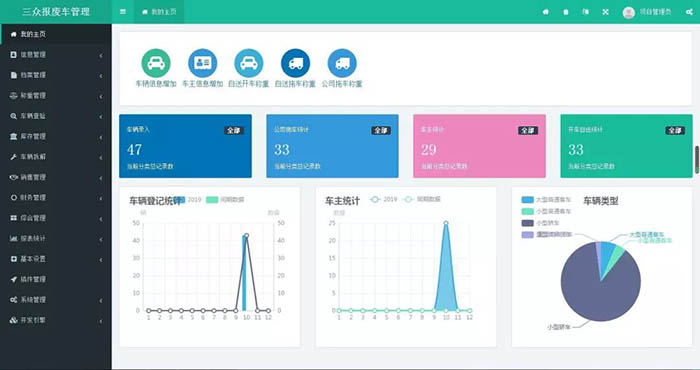Click the home icon in top right toolbar
This screenshot has height=370, width=700.
pyautogui.click(x=546, y=12)
